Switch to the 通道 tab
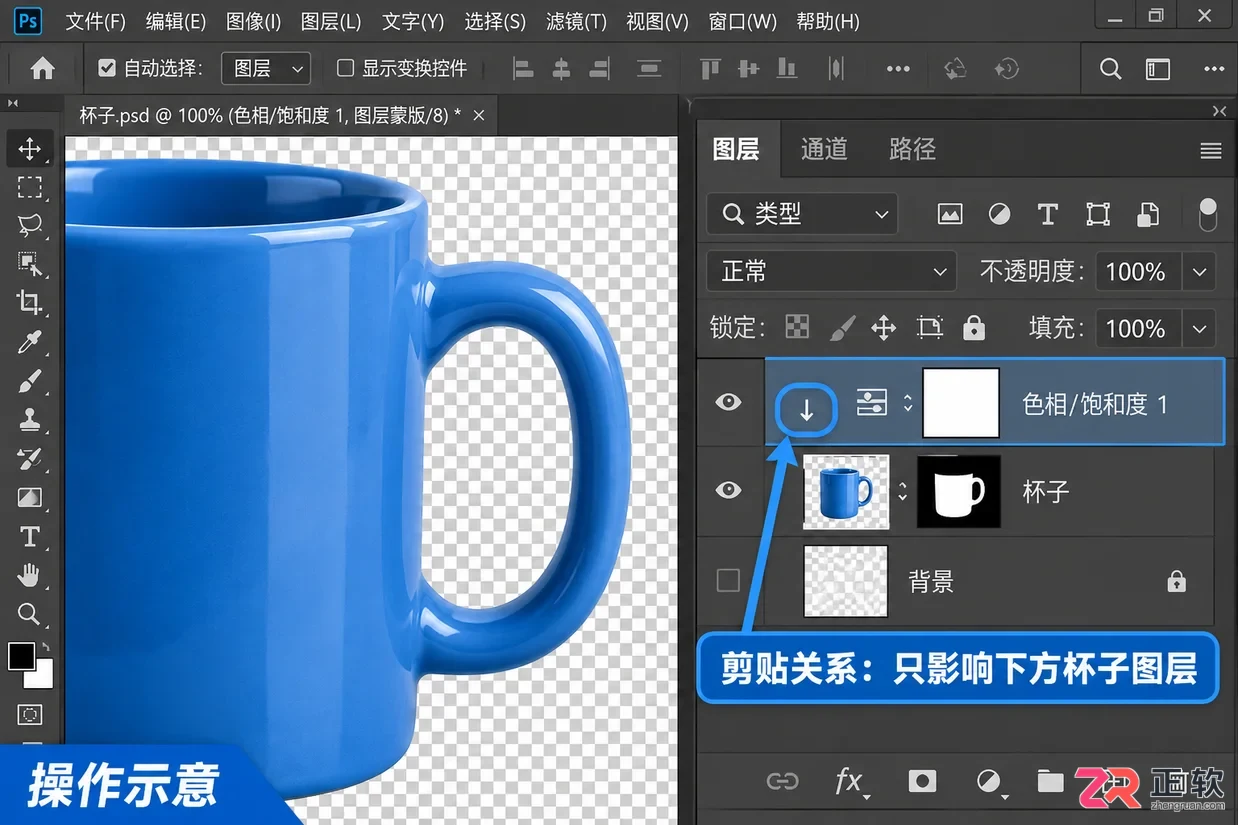Image resolution: width=1238 pixels, height=825 pixels. [x=824, y=149]
